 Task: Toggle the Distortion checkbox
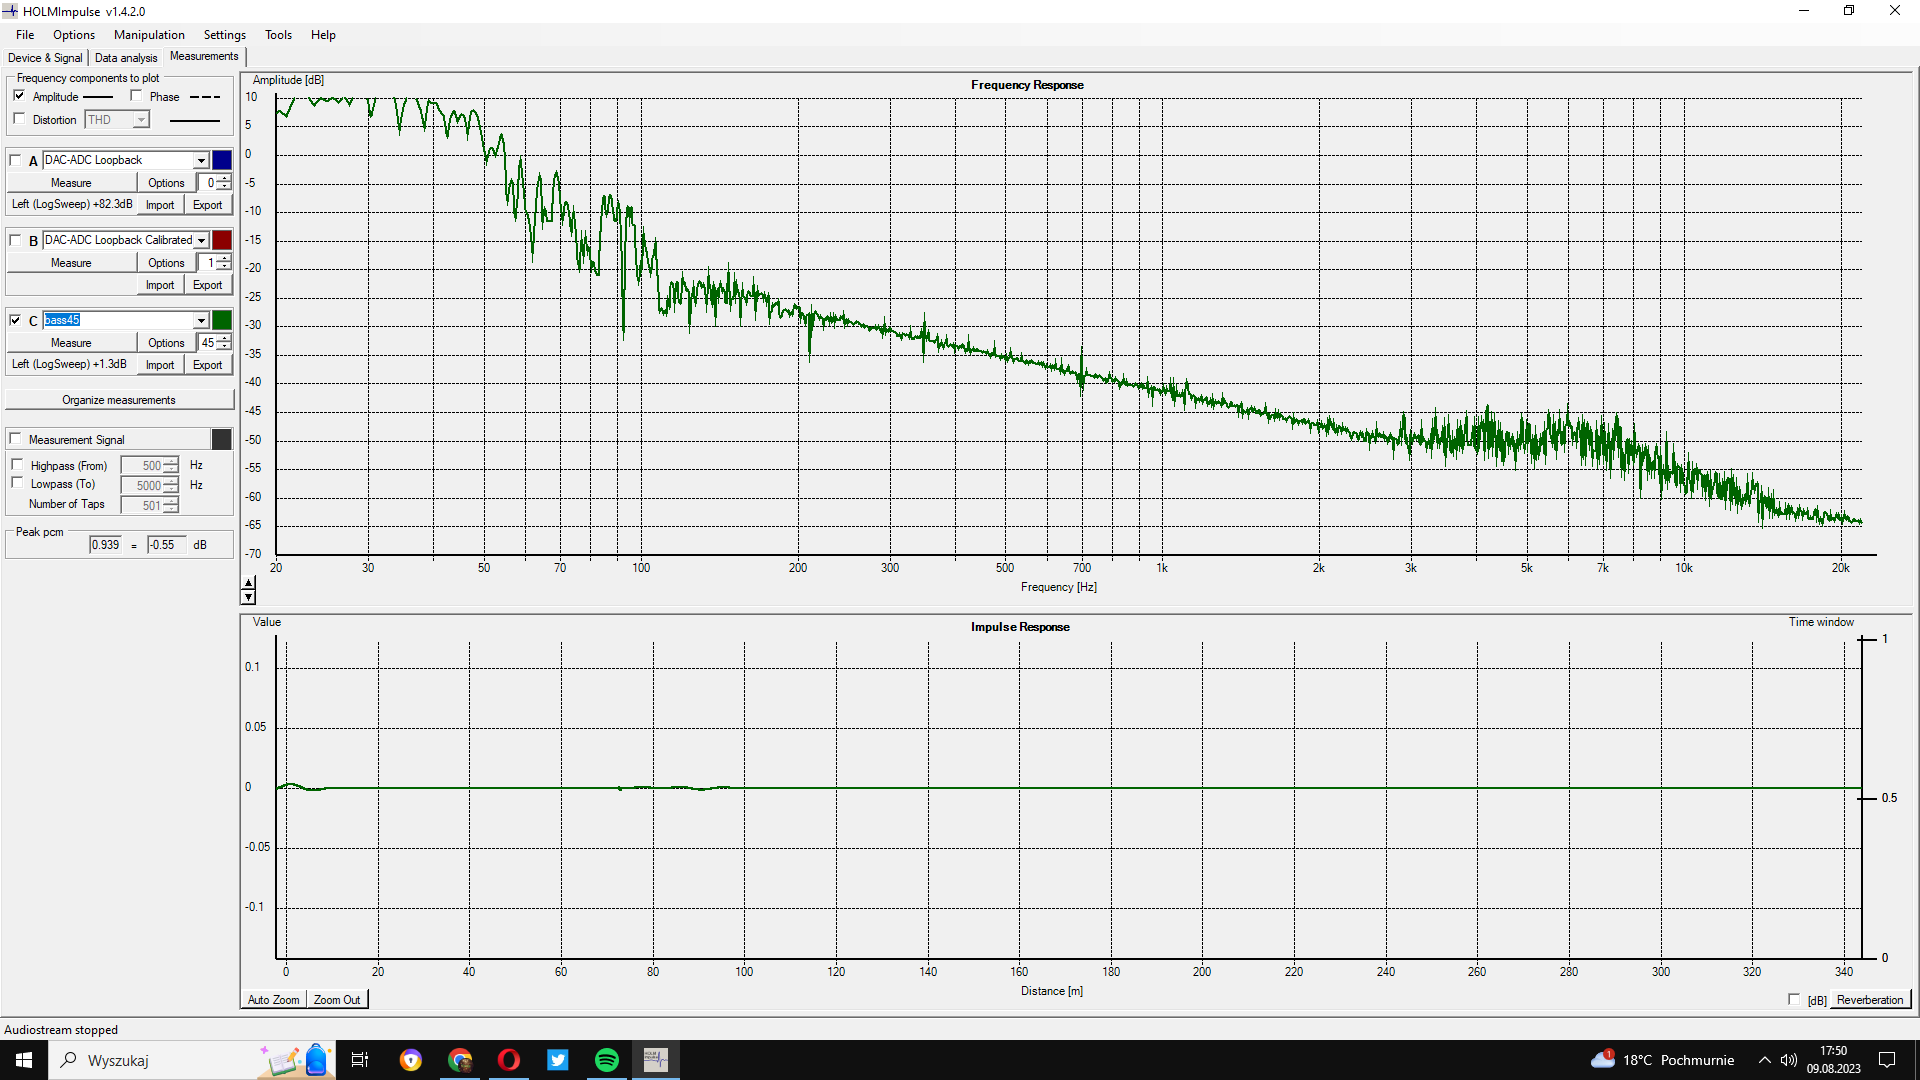coord(19,119)
